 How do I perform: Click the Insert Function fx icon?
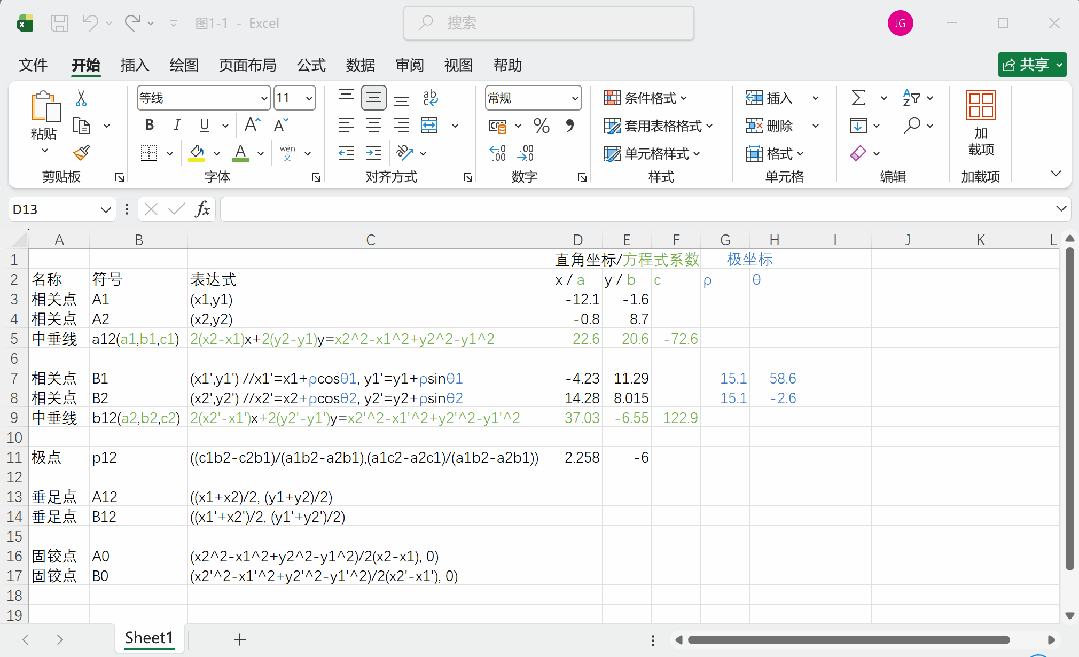coord(202,209)
